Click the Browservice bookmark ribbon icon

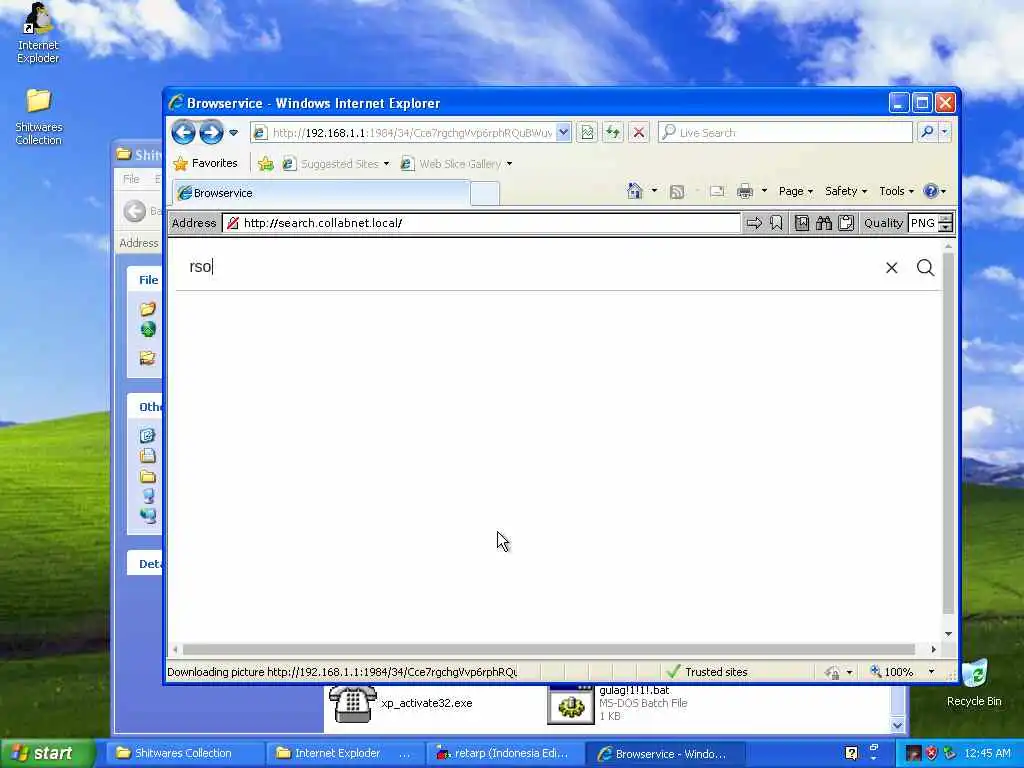point(776,223)
